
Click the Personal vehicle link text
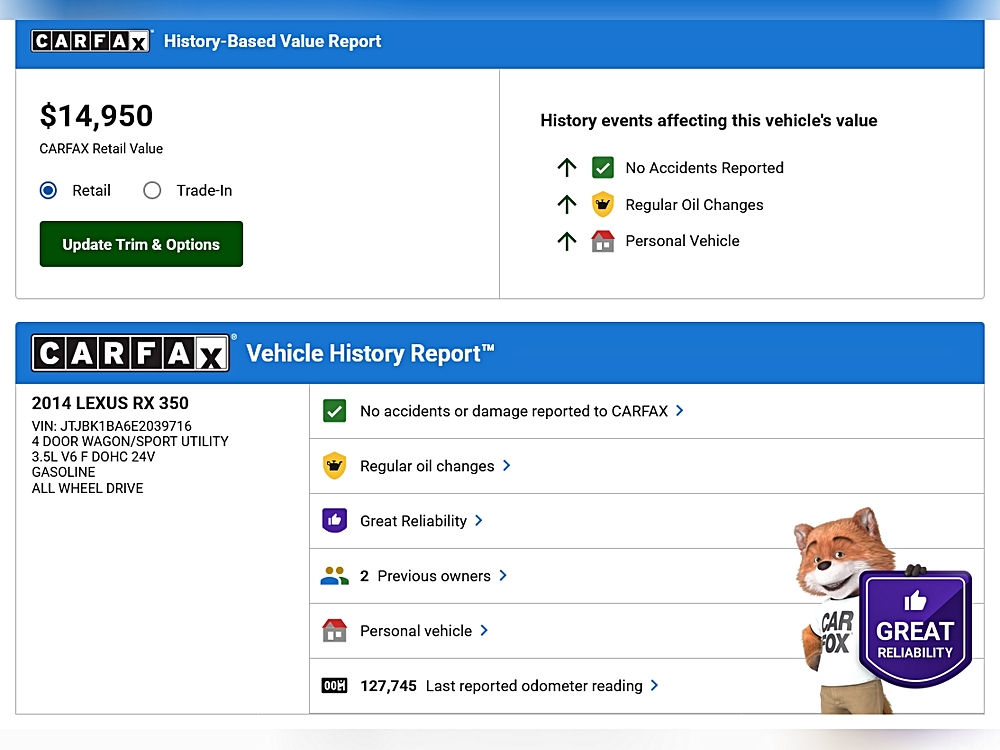click(415, 631)
